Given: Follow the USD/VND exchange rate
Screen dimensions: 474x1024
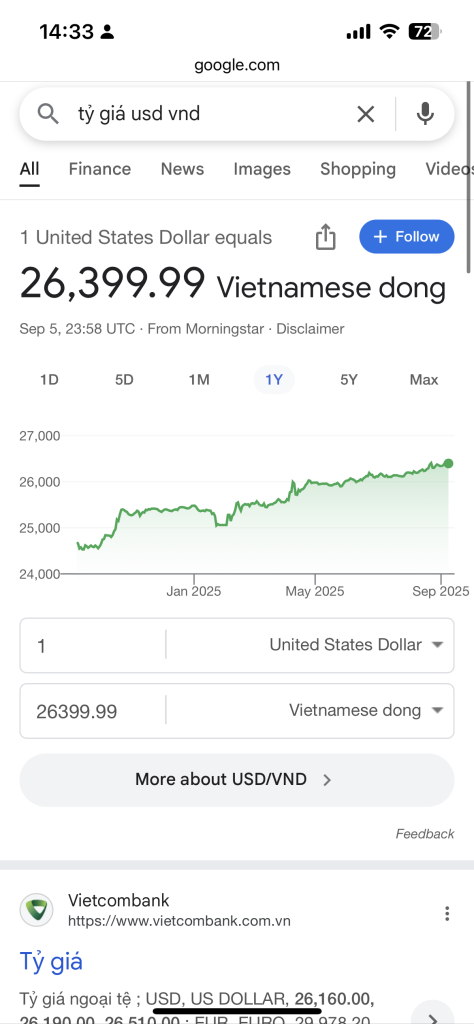Looking at the screenshot, I should pyautogui.click(x=407, y=236).
